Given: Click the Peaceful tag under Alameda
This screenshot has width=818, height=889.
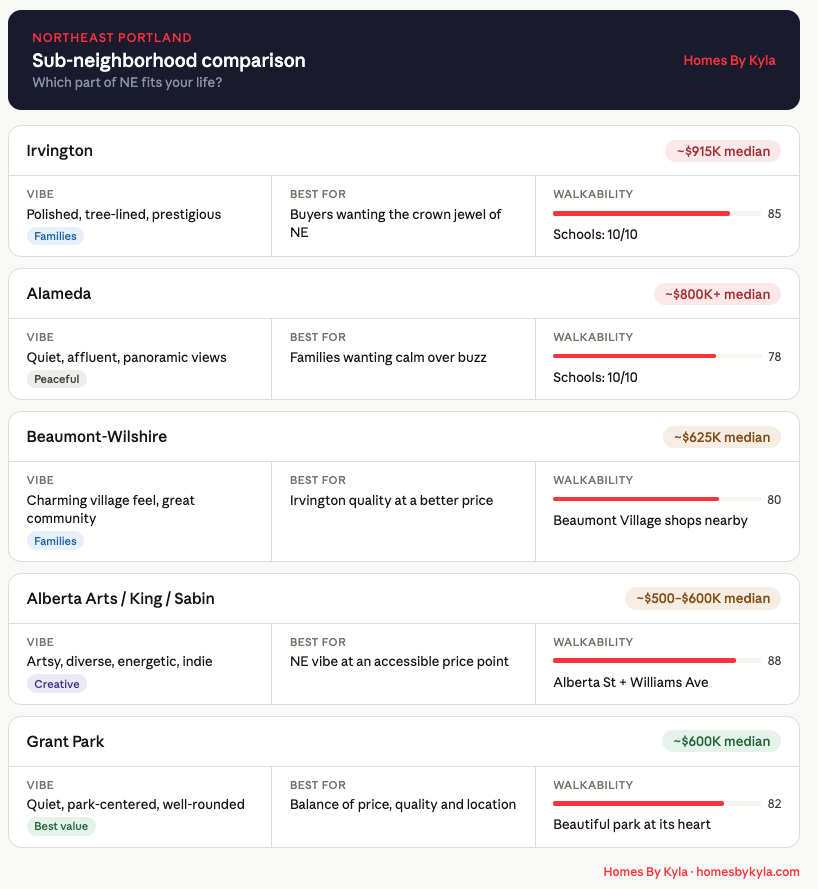Looking at the screenshot, I should [57, 379].
